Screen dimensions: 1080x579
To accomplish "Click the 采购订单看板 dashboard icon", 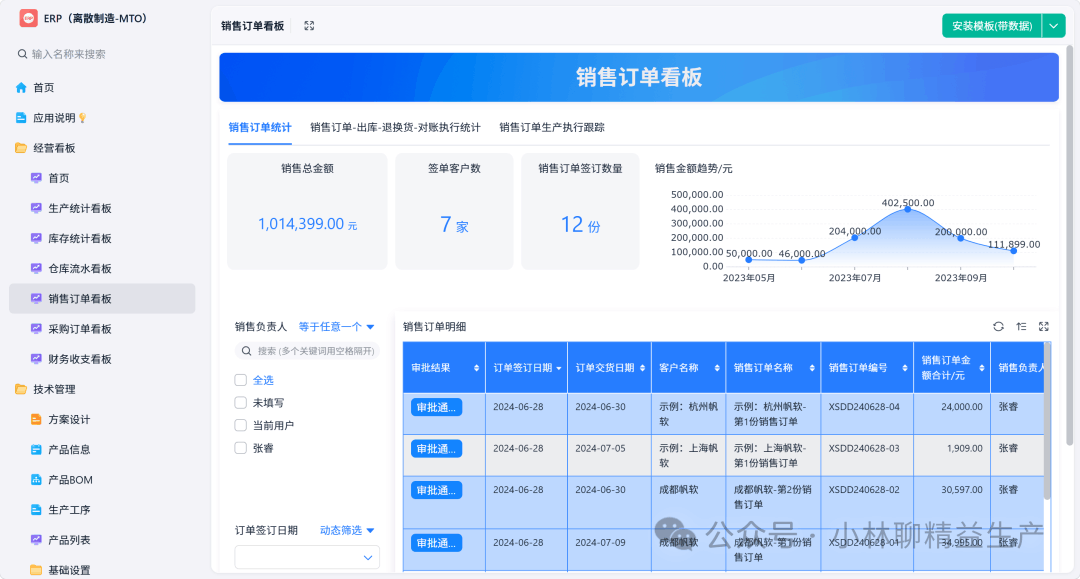I will [37, 328].
